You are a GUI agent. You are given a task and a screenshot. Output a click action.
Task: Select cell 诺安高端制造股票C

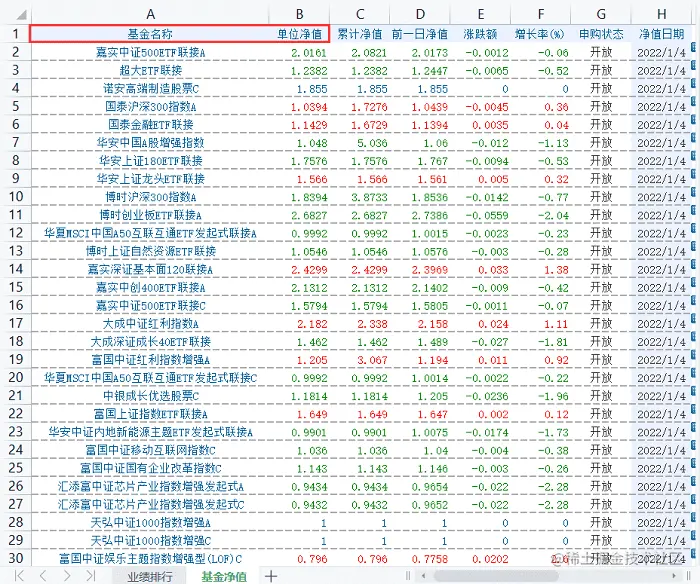150,88
